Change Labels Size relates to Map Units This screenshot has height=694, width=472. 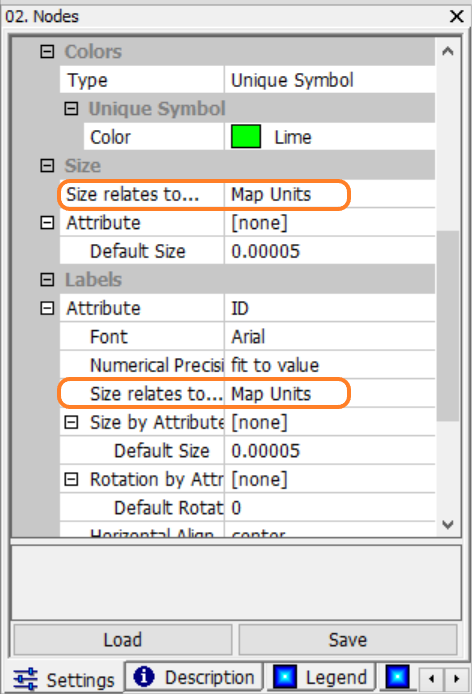pos(329,394)
